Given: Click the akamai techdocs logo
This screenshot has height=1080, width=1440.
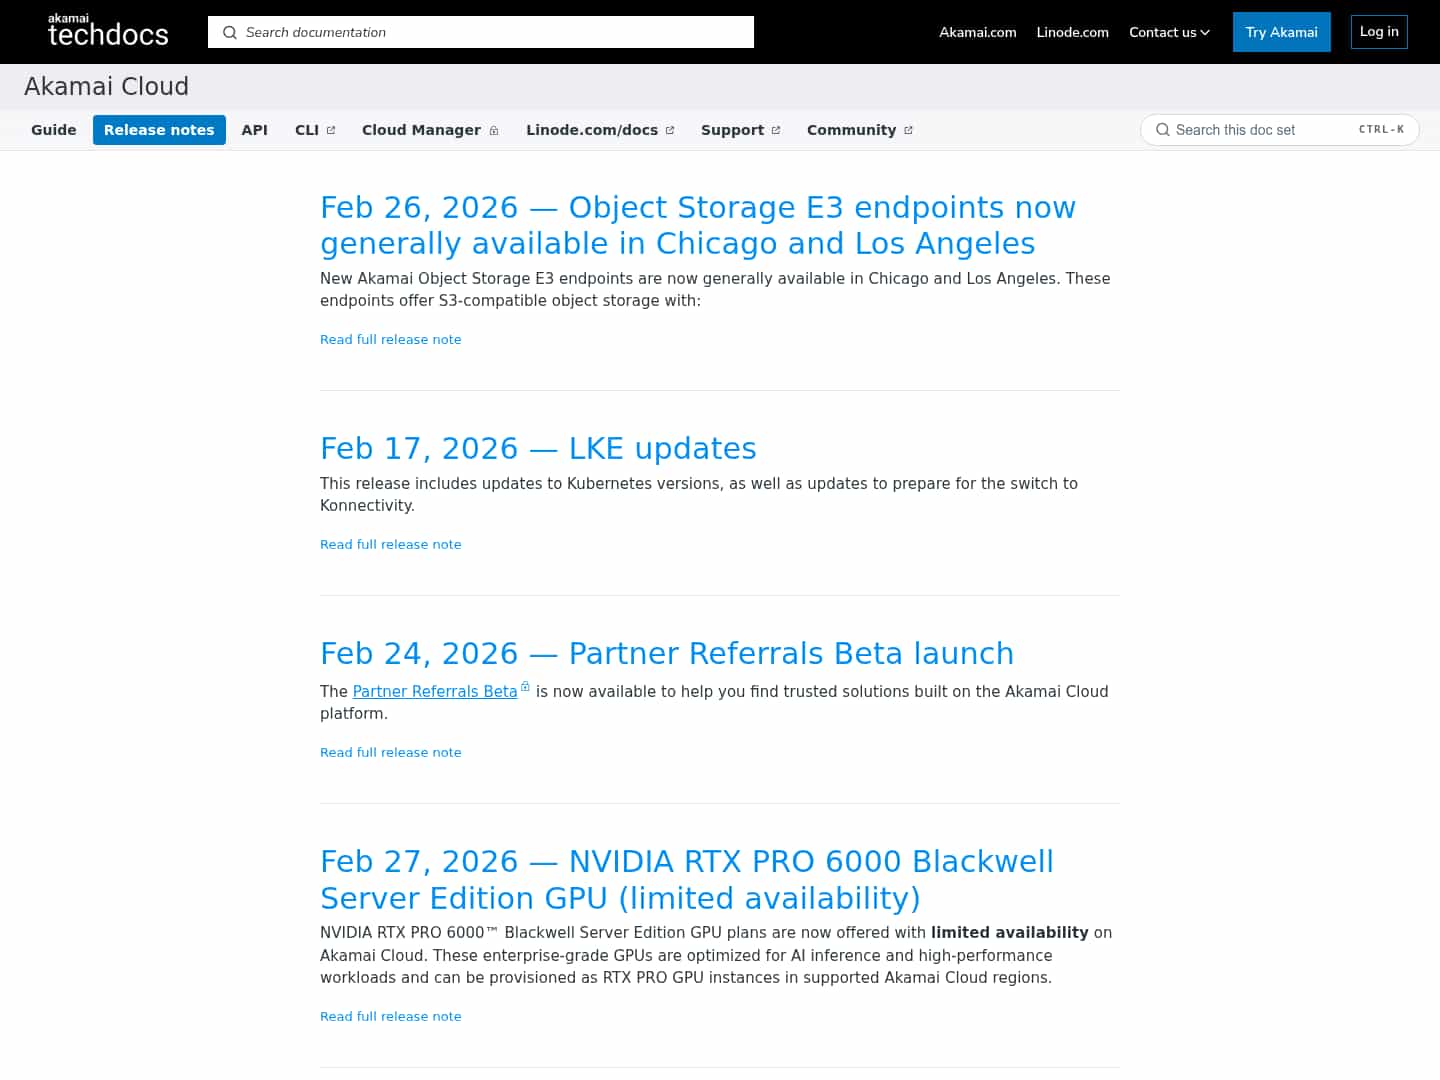Looking at the screenshot, I should coord(107,31).
